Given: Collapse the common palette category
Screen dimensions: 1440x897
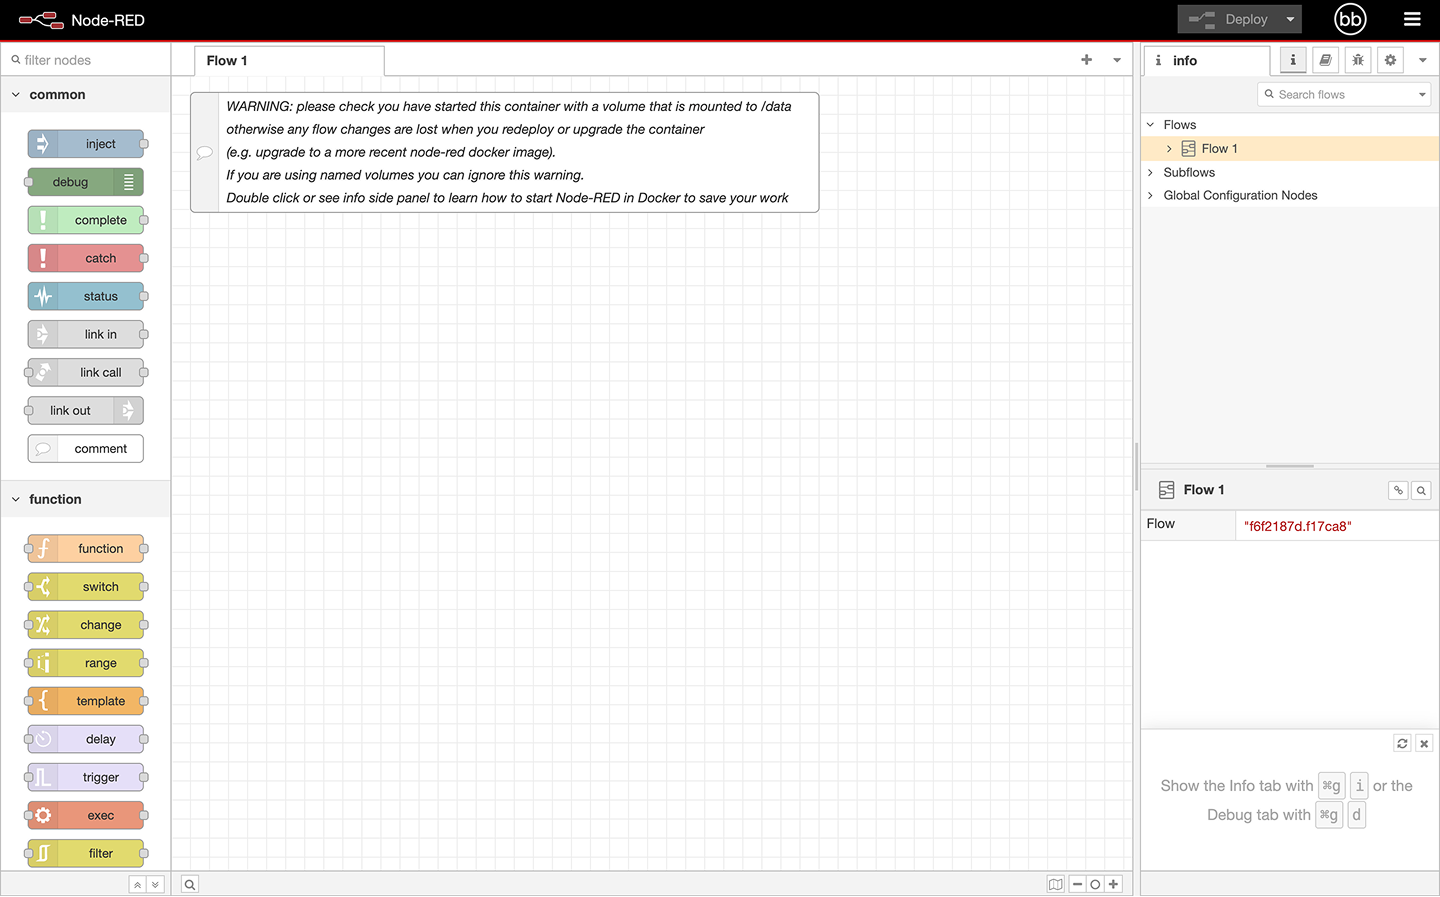Looking at the screenshot, I should click(x=16, y=95).
